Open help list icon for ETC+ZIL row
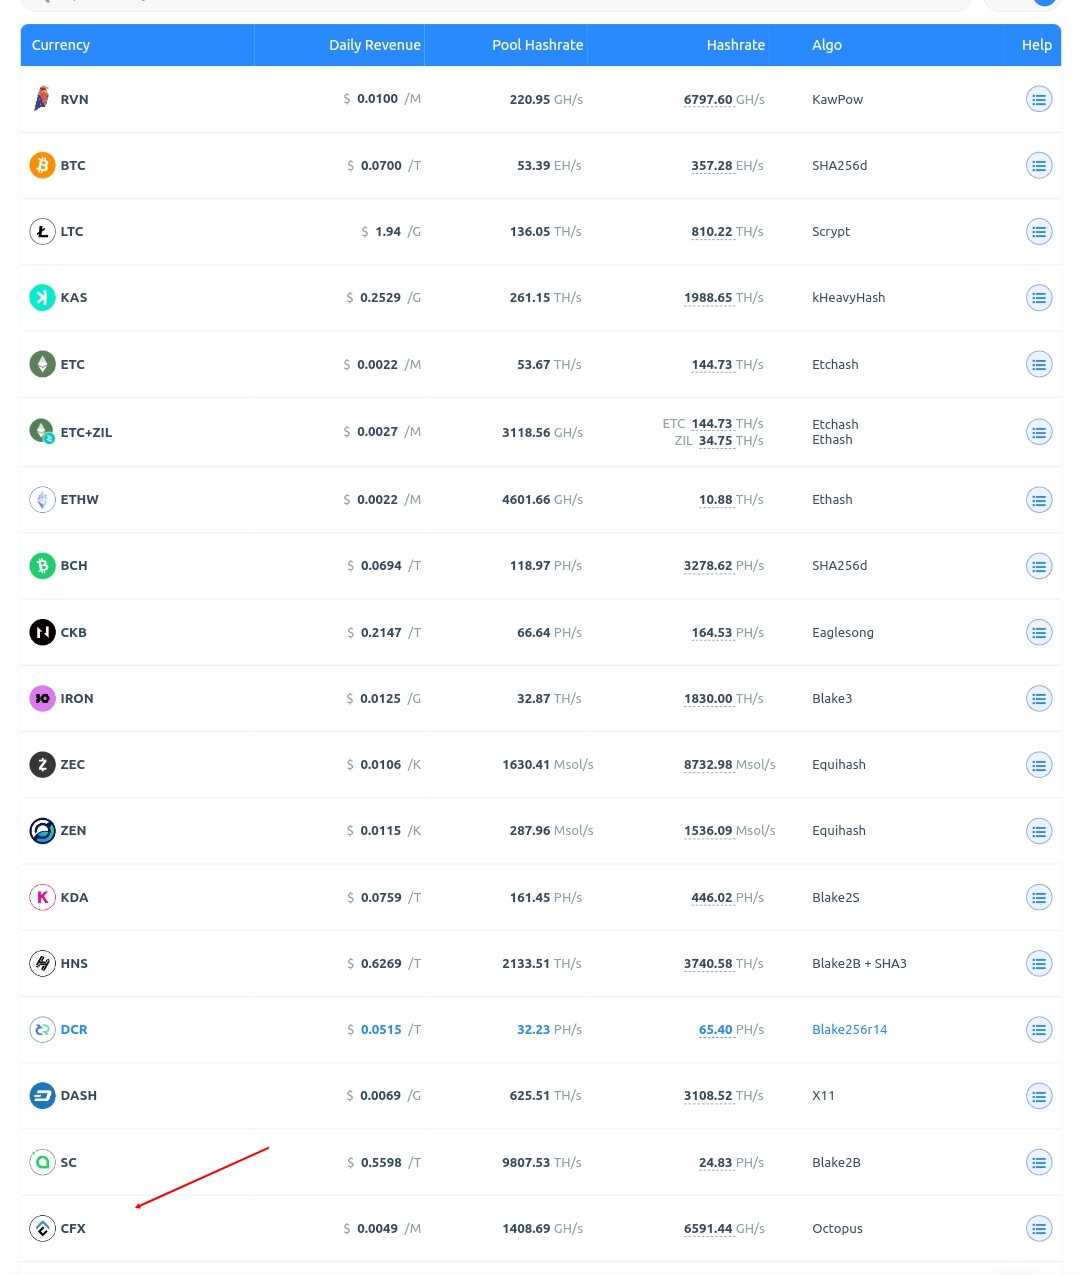The width and height of the screenshot is (1080, 1275). click(1039, 432)
